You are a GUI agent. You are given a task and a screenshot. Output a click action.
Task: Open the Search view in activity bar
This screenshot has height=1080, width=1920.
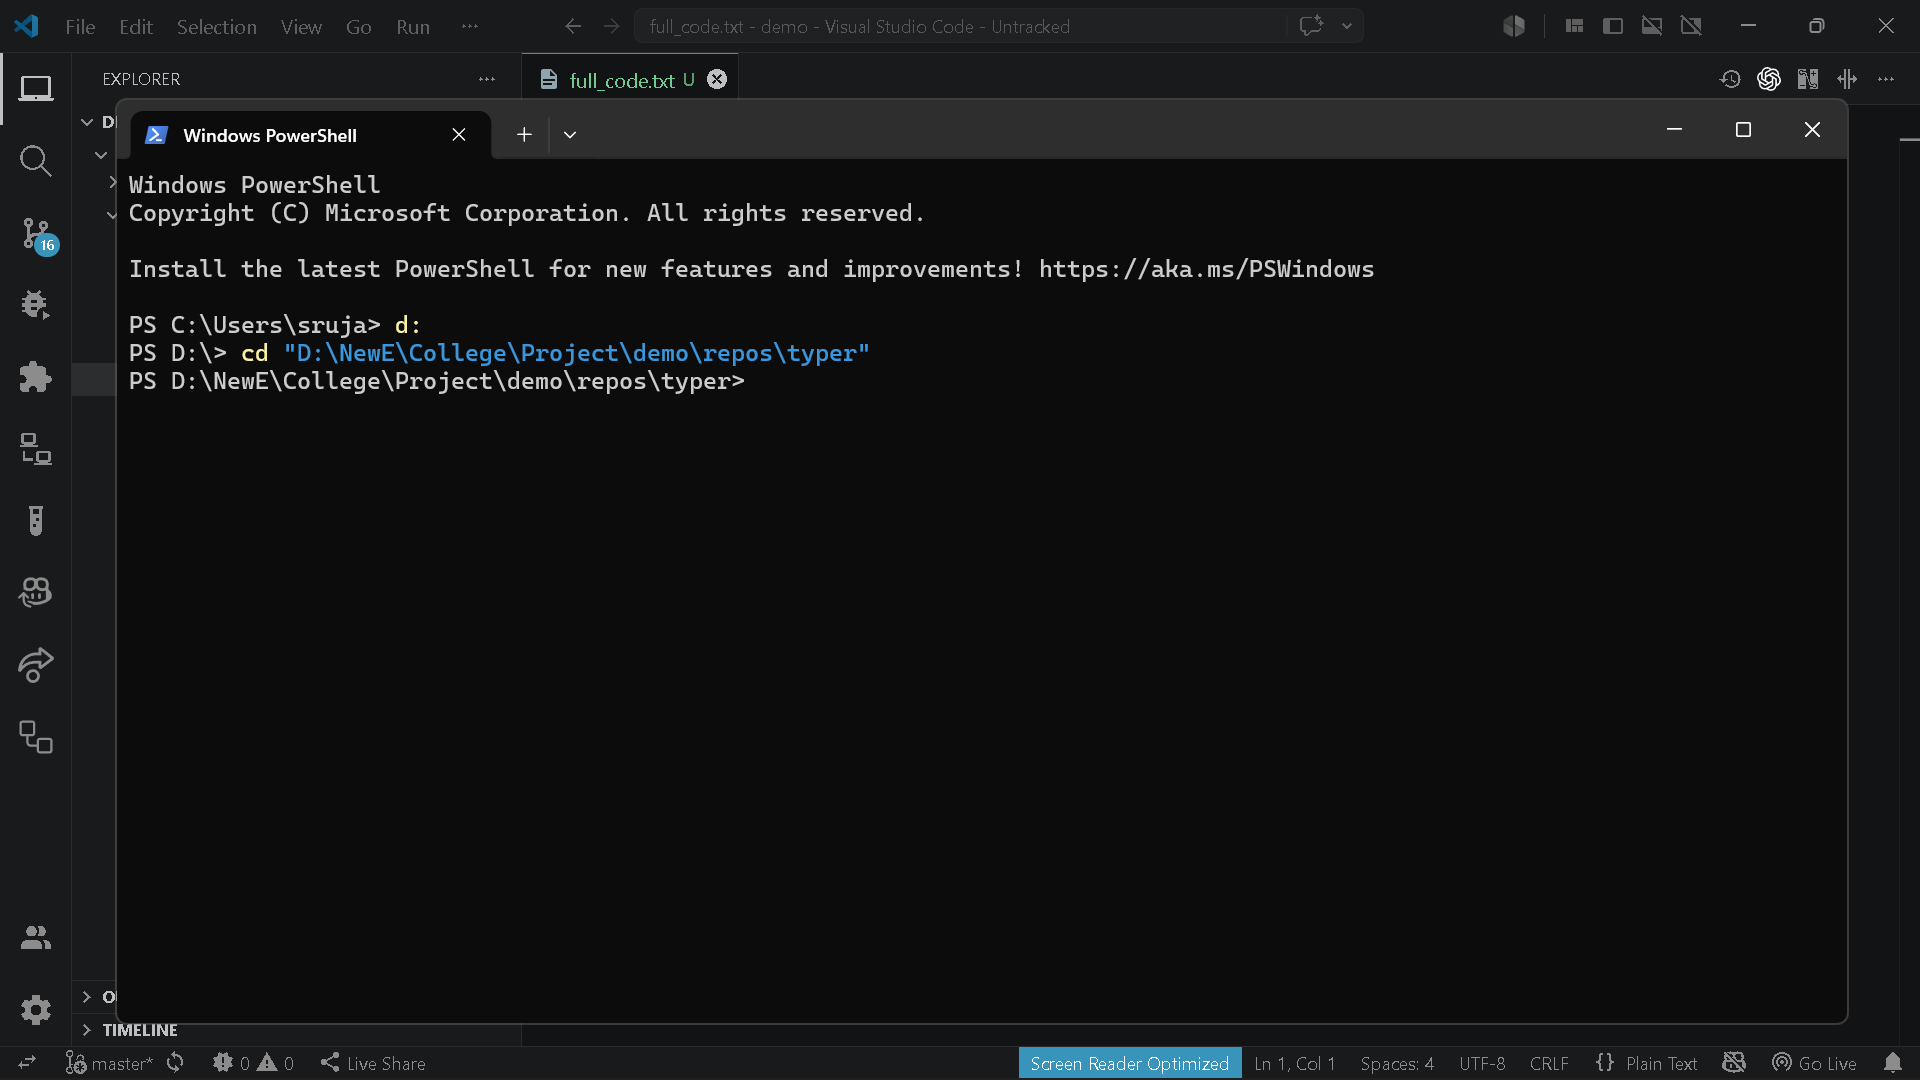[36, 161]
